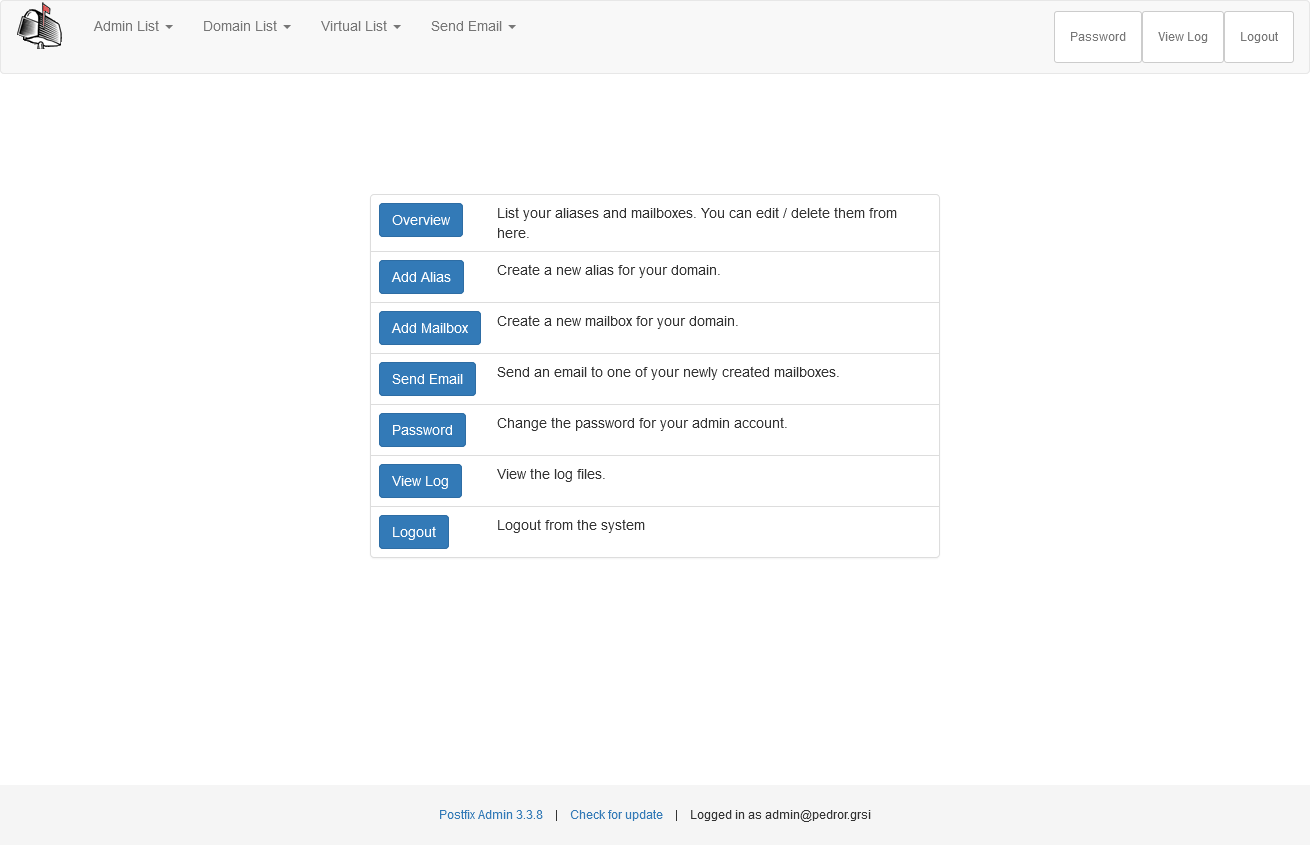Open View Log from top navbar
This screenshot has width=1310, height=845.
click(1182, 37)
